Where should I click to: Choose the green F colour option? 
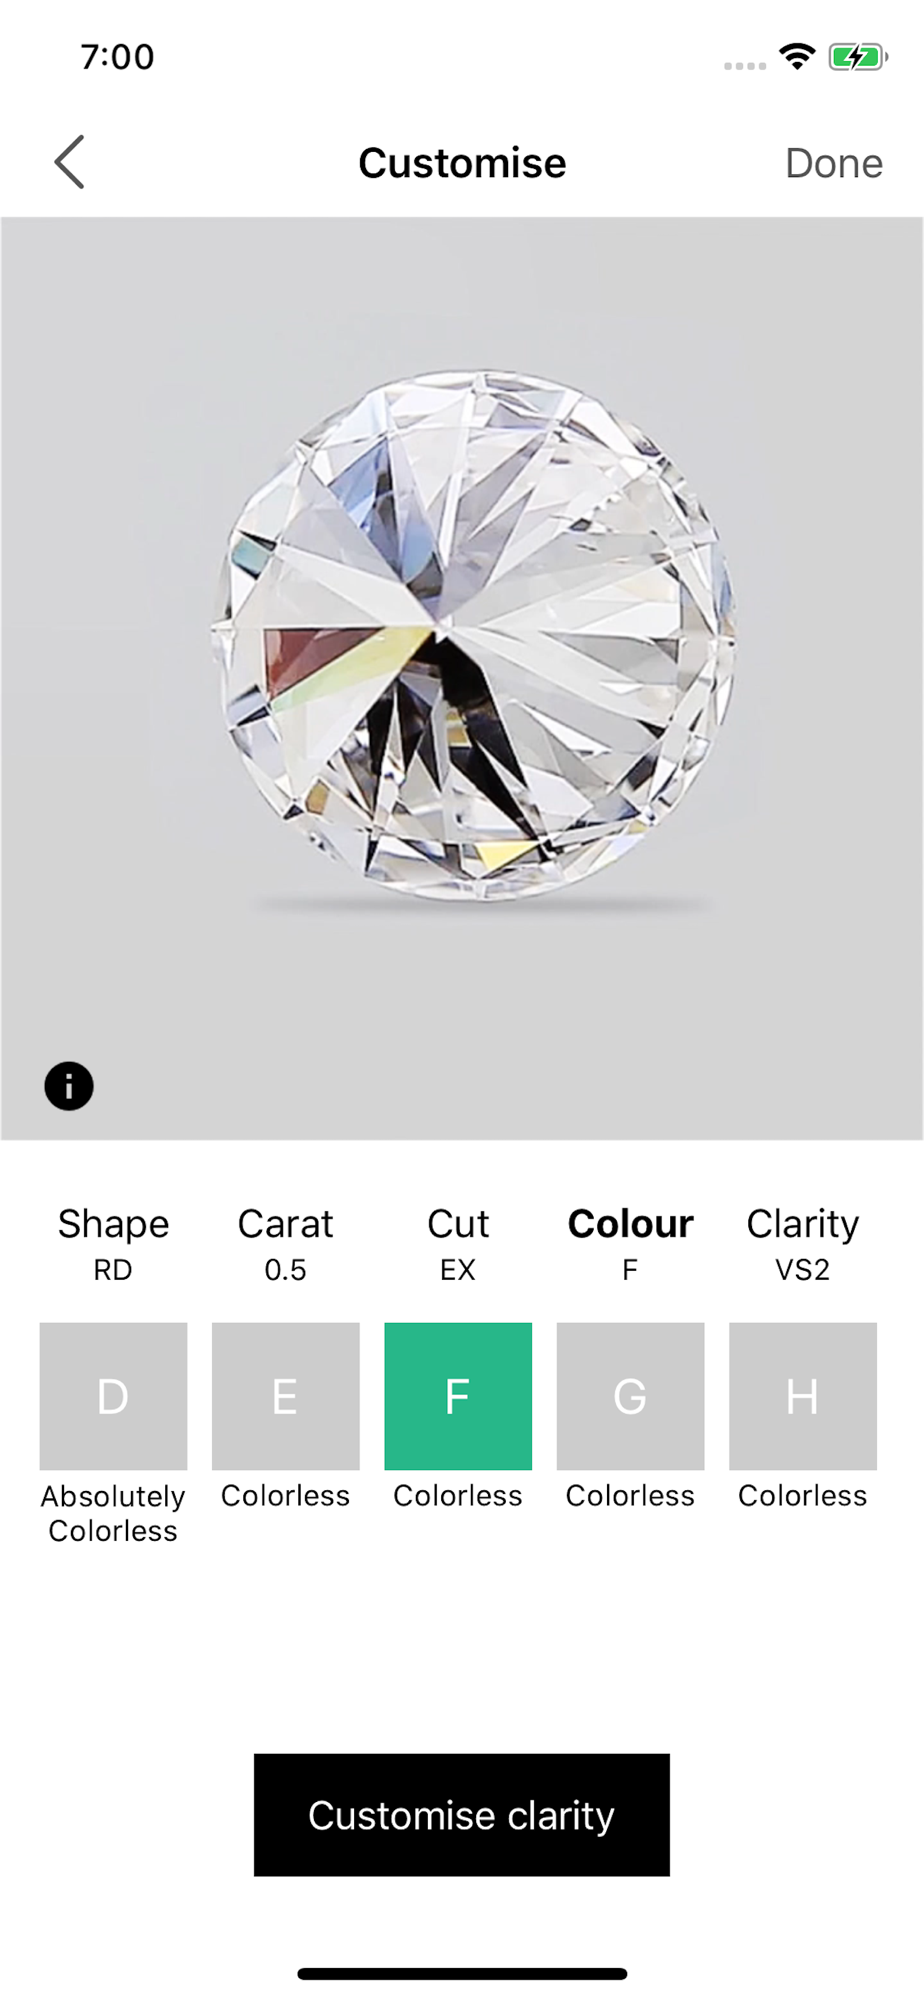click(458, 1396)
